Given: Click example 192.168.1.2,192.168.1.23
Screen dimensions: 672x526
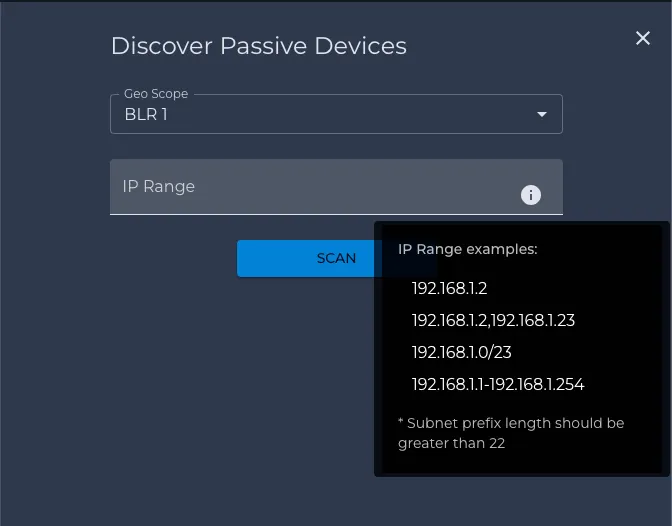Looking at the screenshot, I should [493, 320].
